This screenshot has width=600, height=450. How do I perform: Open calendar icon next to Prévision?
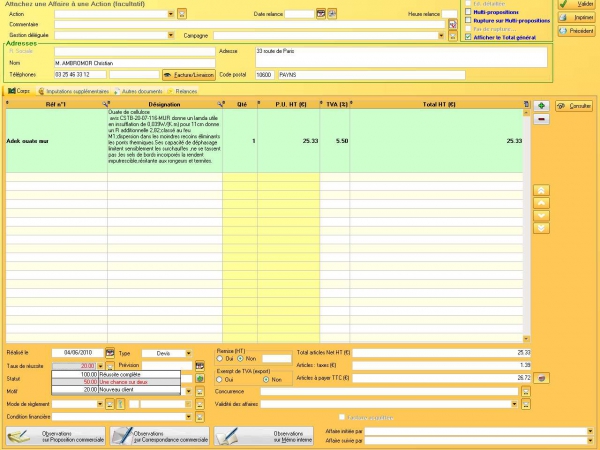(x=200, y=366)
